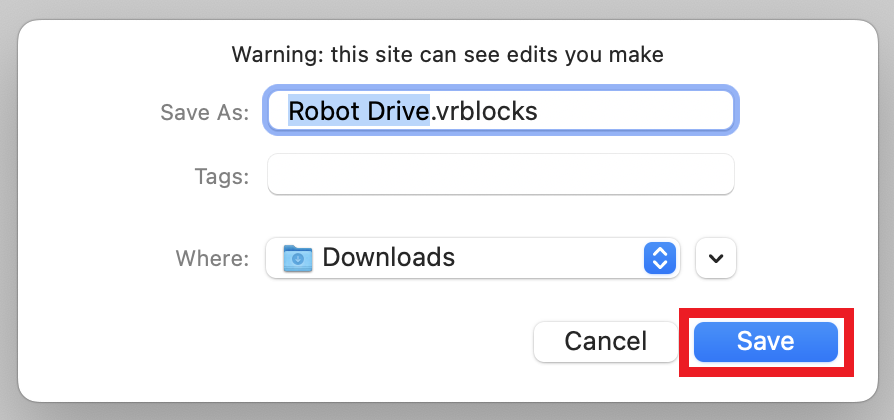Click the highlighted Robot Drive text
The height and width of the screenshot is (420, 894).
click(358, 110)
